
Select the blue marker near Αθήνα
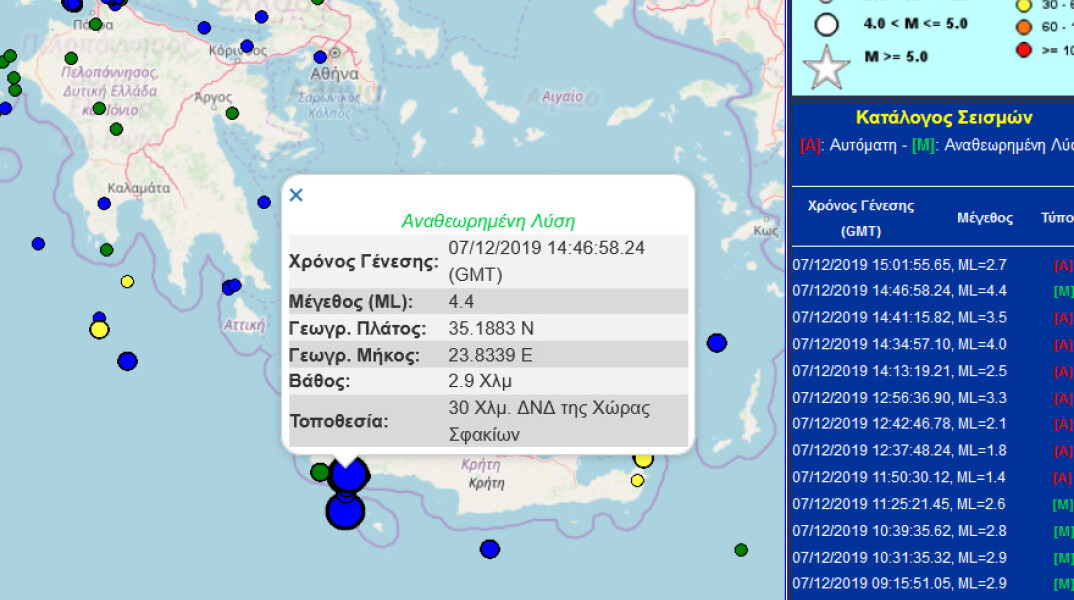[320, 57]
